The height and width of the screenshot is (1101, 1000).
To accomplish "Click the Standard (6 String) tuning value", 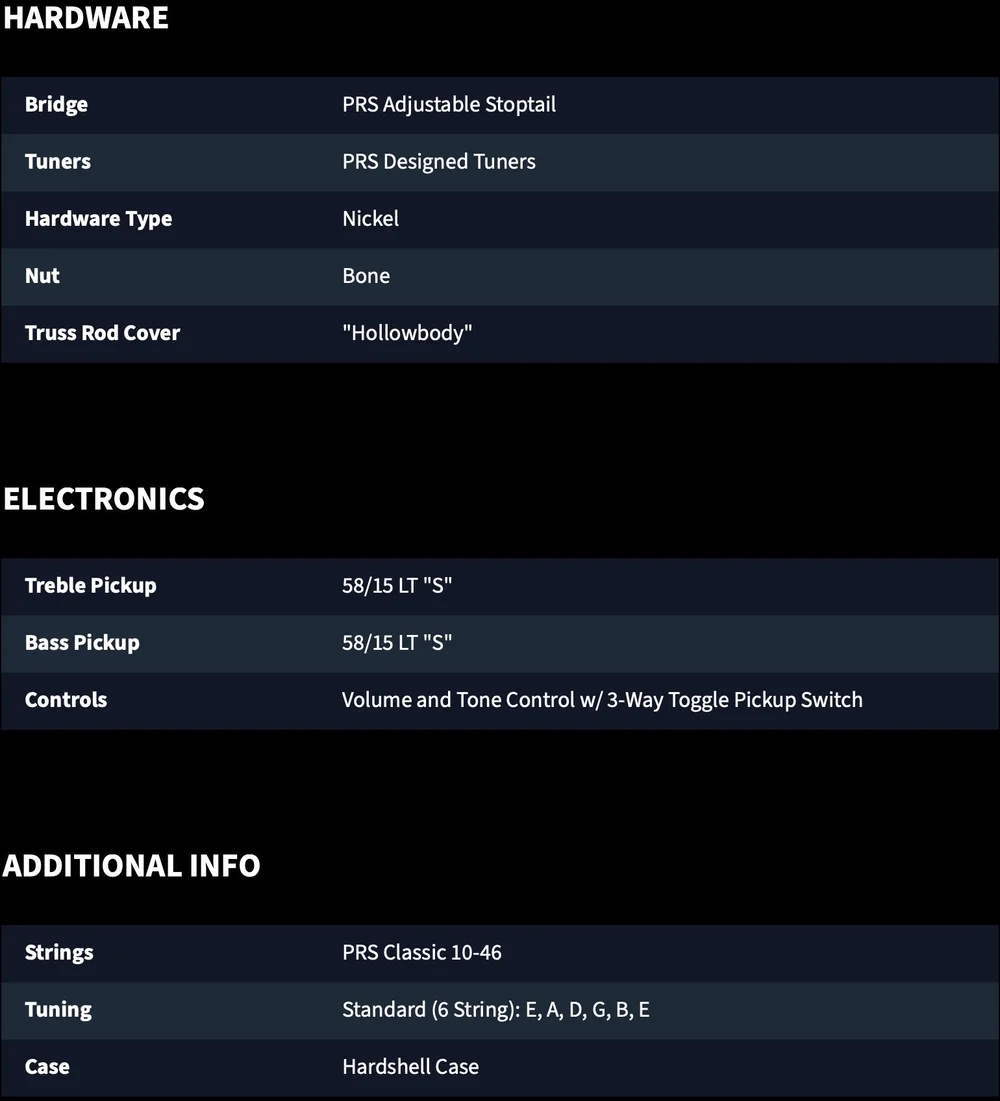I will (x=496, y=1010).
